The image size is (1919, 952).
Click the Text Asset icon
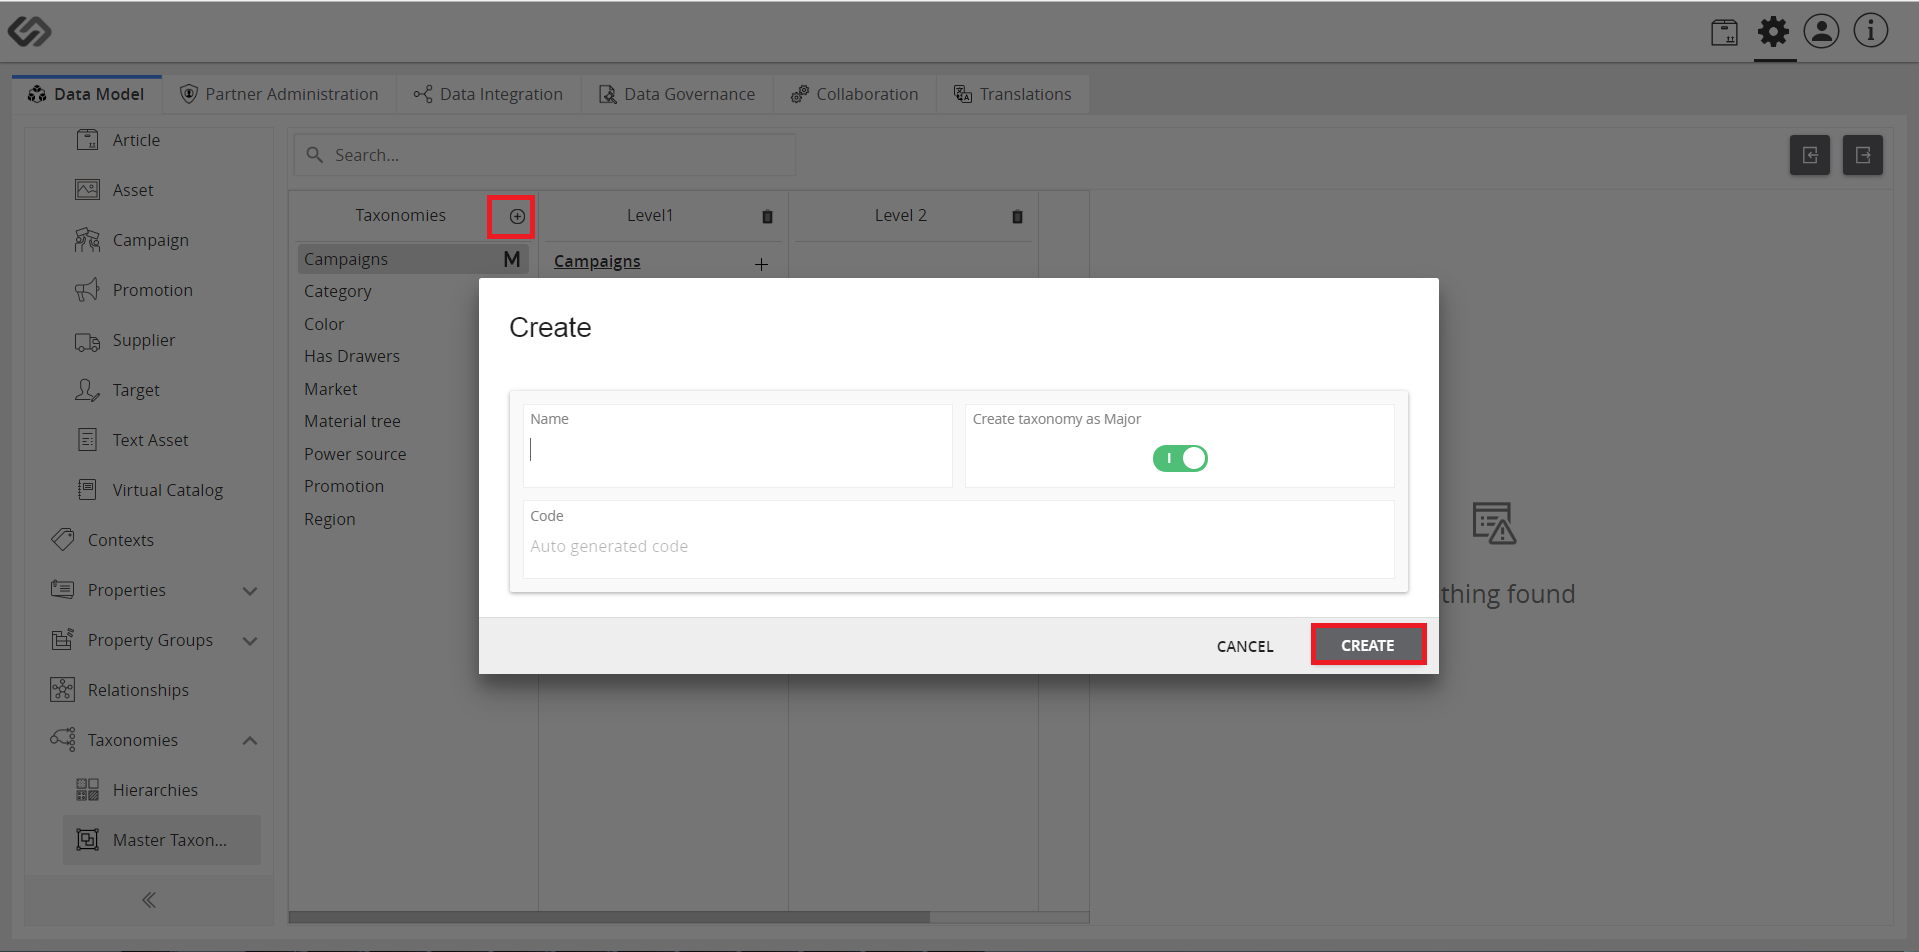[88, 440]
